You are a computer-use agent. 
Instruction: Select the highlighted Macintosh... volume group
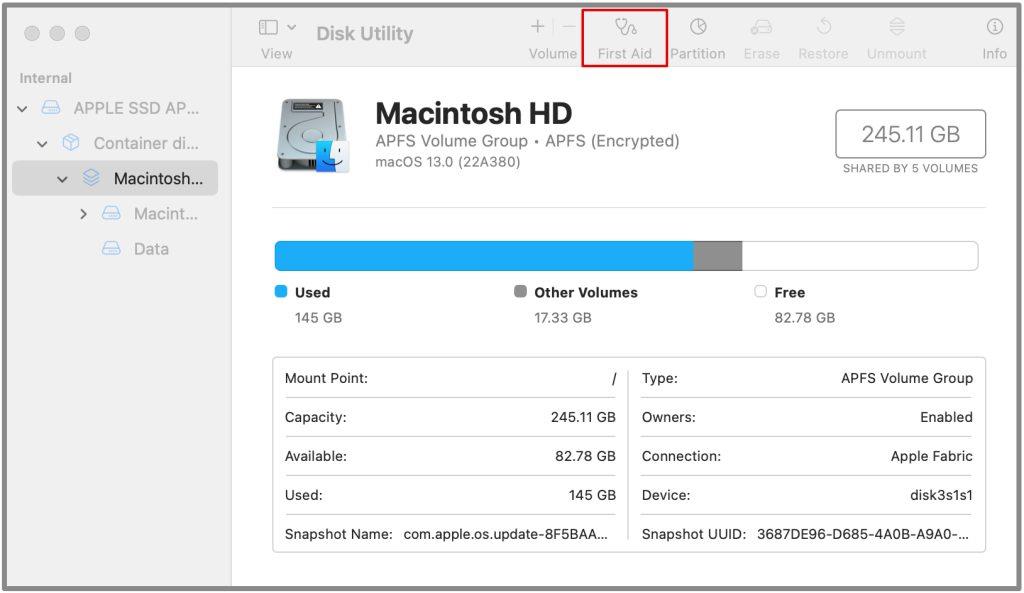(x=115, y=178)
